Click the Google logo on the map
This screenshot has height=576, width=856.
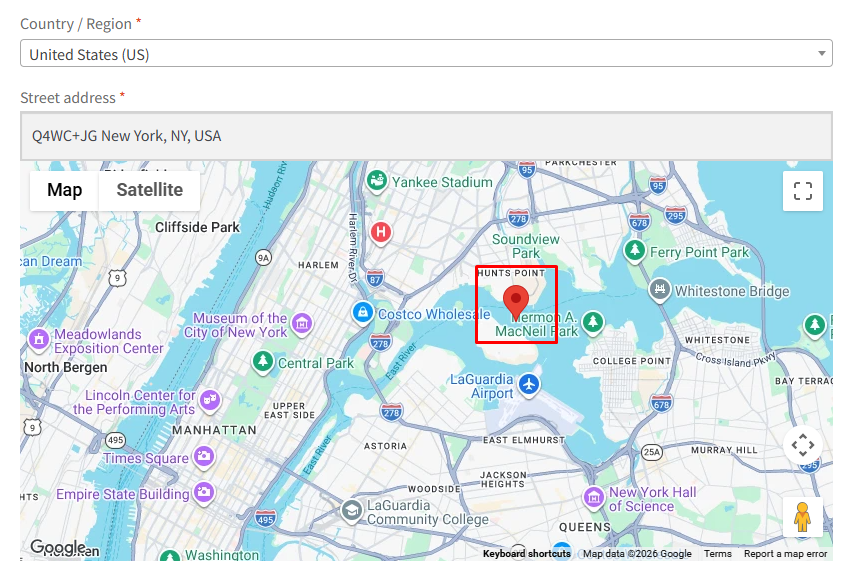(x=58, y=547)
